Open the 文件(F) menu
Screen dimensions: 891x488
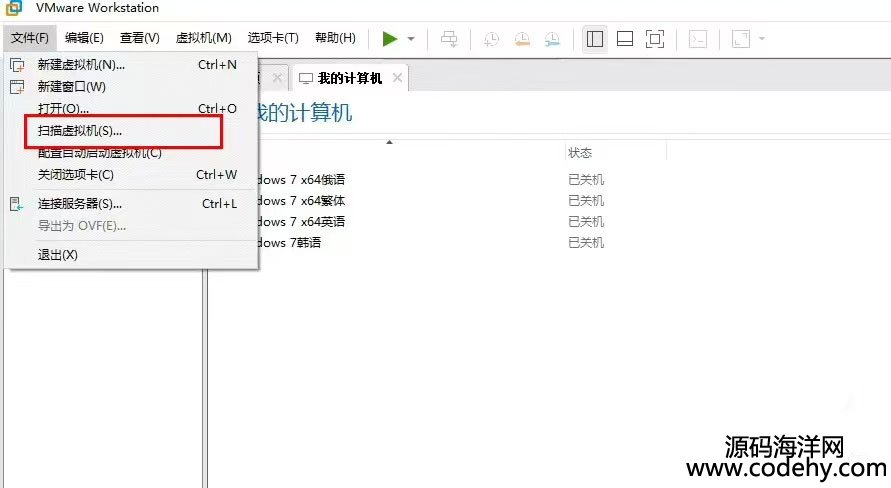[x=30, y=38]
